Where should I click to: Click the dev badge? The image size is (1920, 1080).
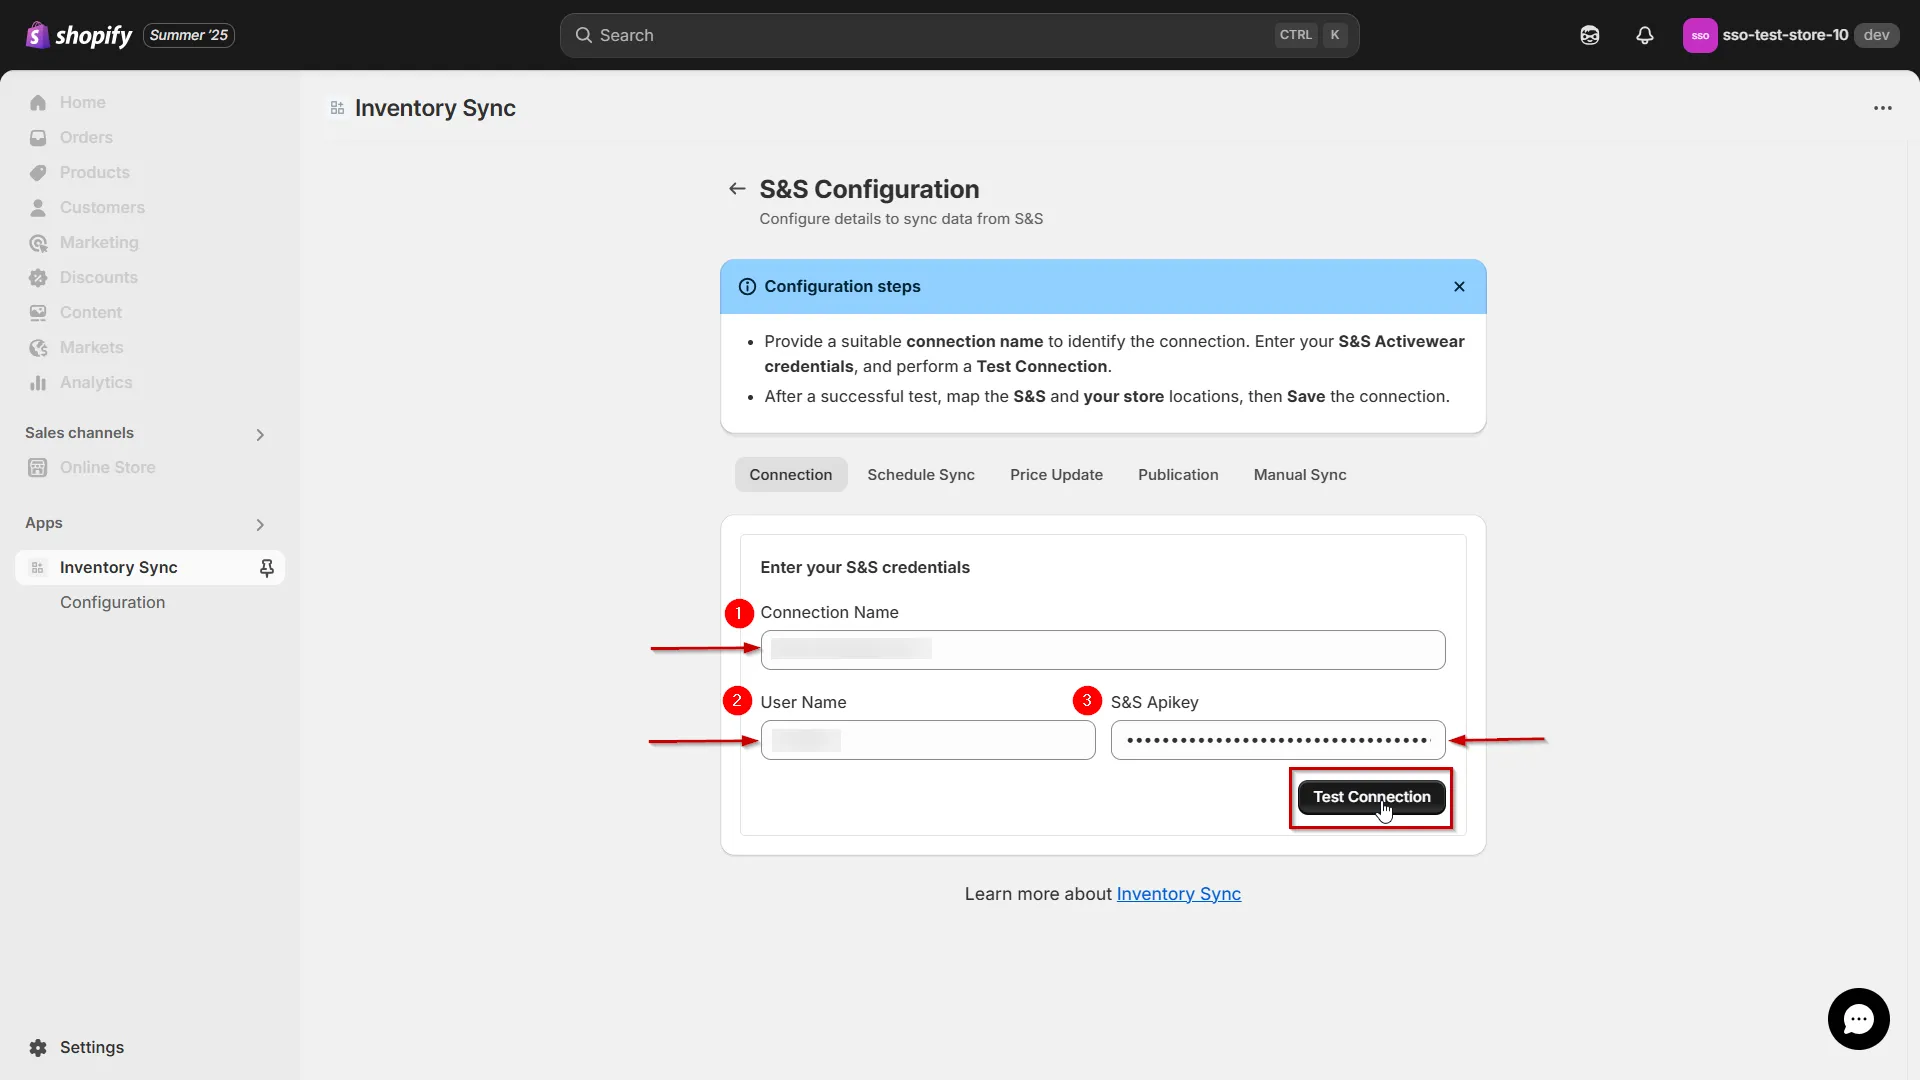[x=1876, y=35]
